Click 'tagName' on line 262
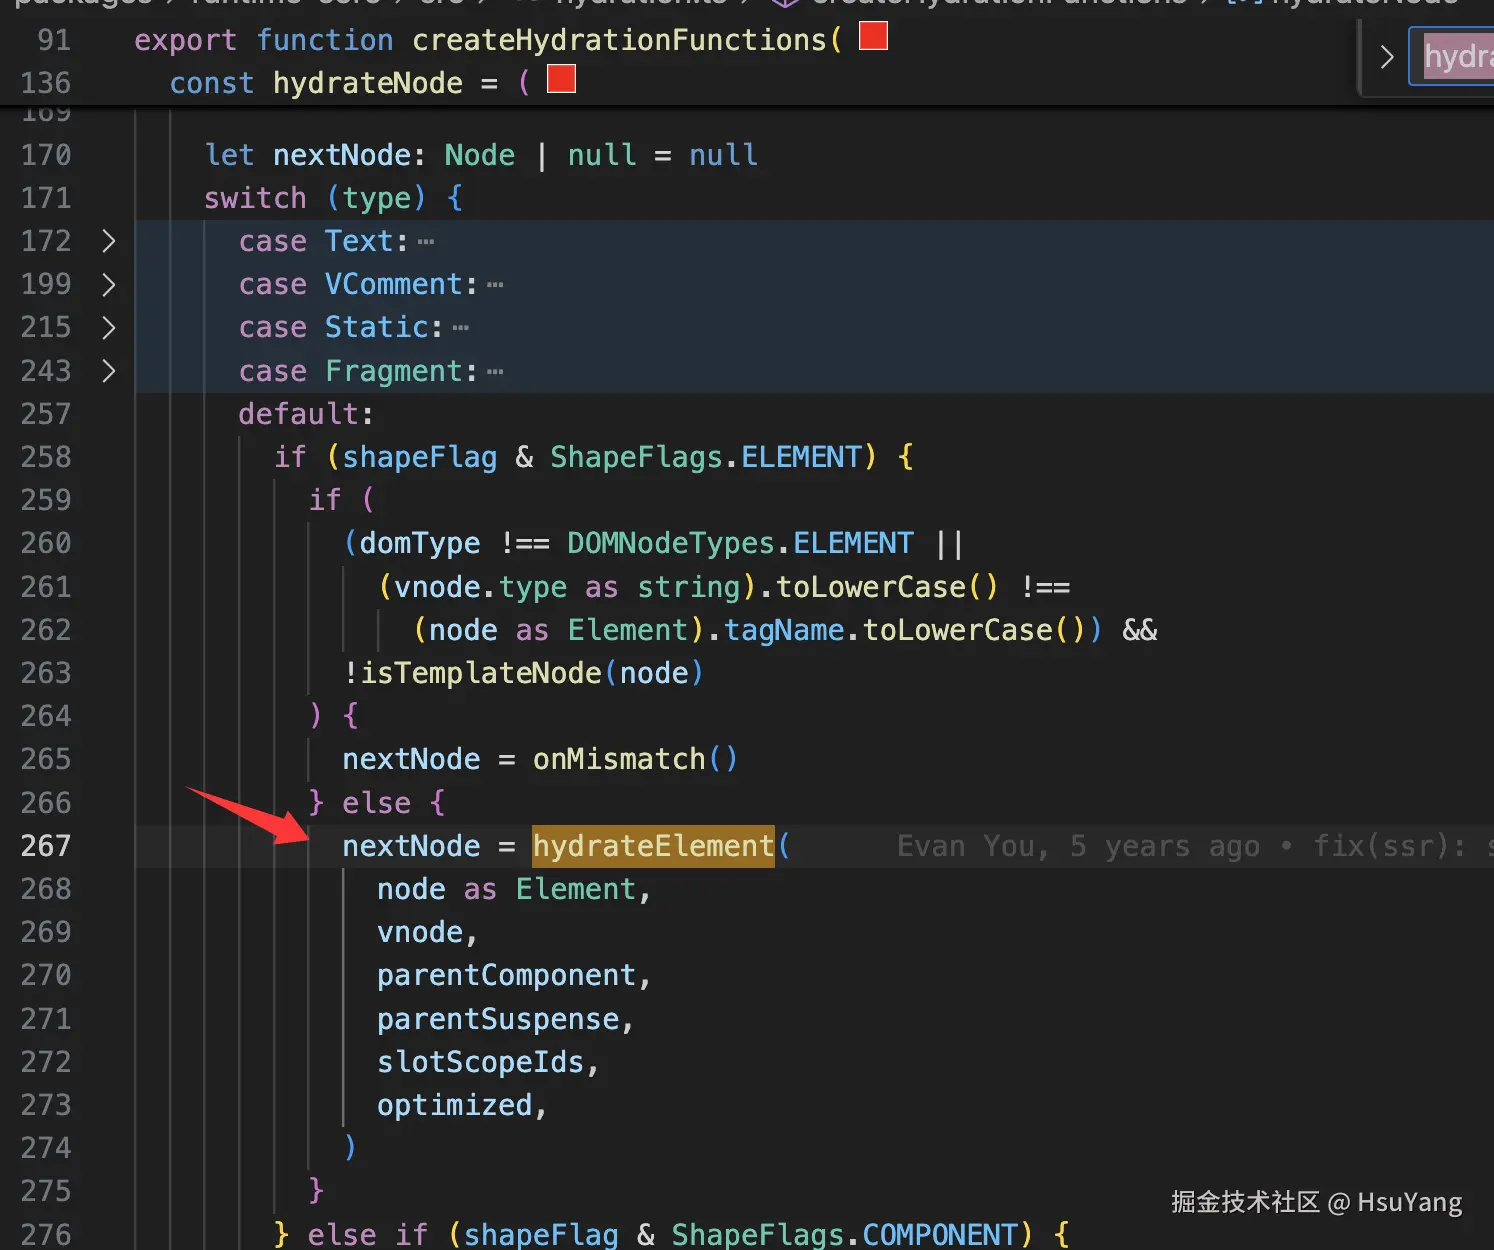This screenshot has height=1250, width=1494. point(784,630)
